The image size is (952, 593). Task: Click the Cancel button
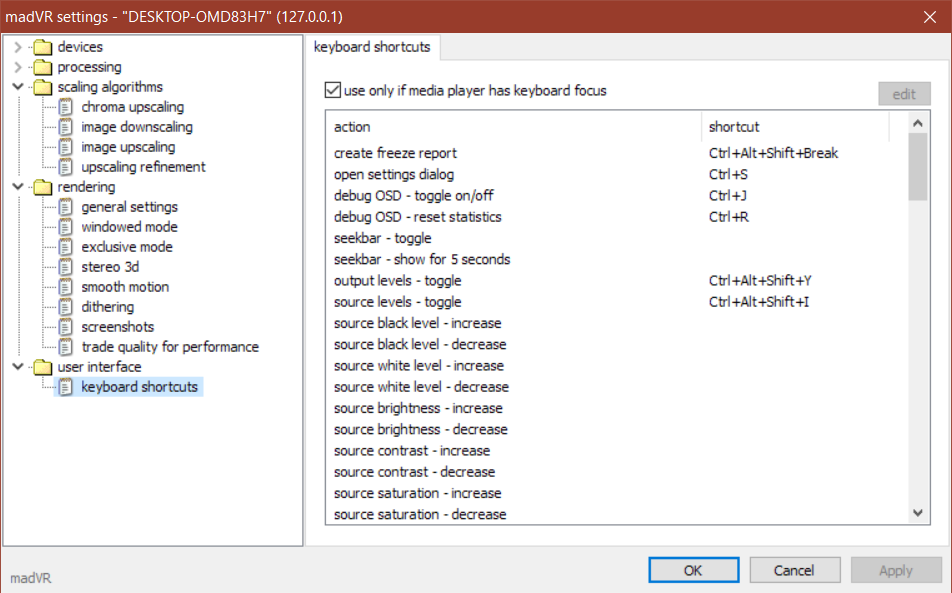tap(794, 570)
